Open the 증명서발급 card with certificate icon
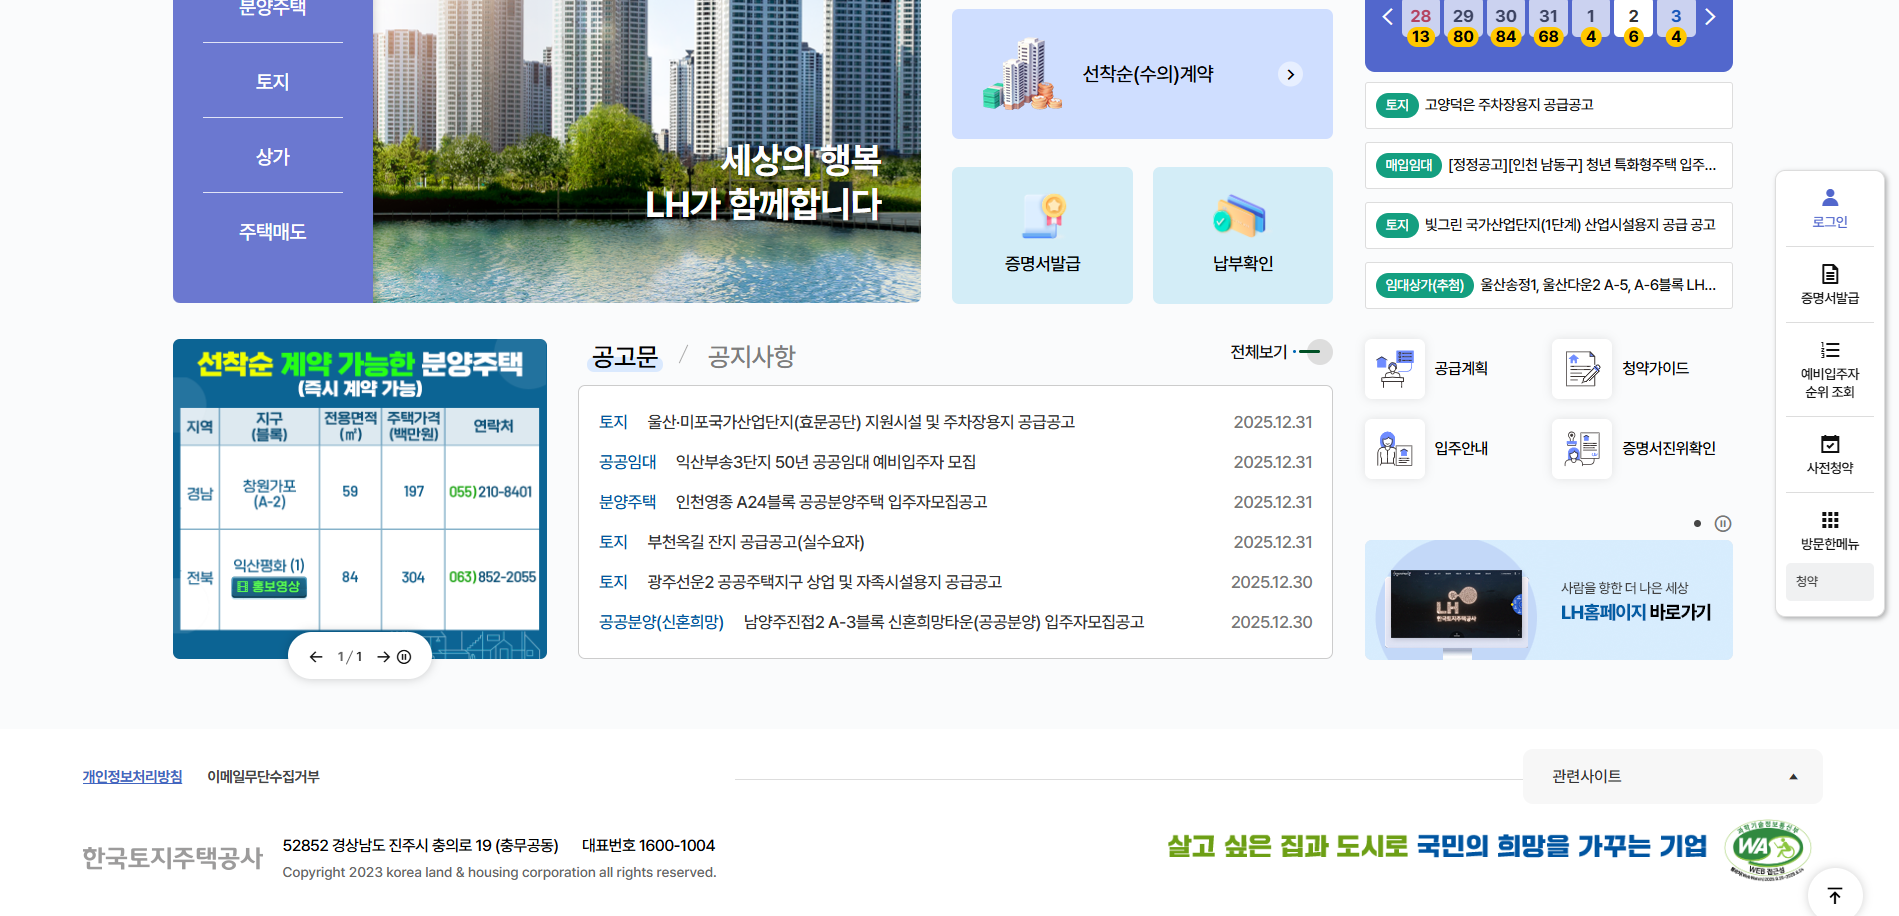The width and height of the screenshot is (1899, 916). (1042, 235)
